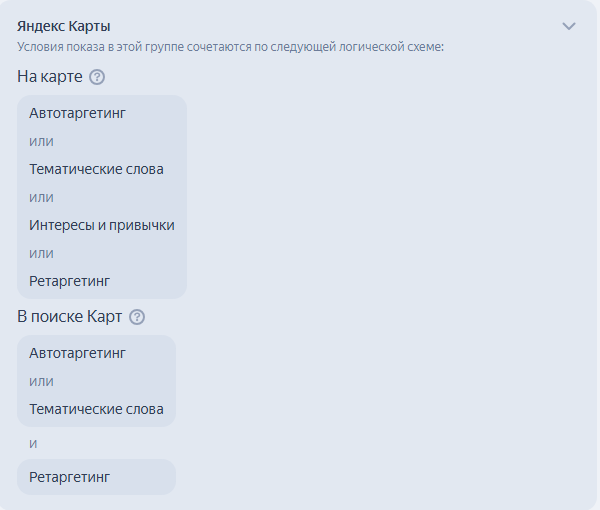The image size is (600, 510).
Task: Click help icon beside «В поиске Карт»
Action: [137, 317]
